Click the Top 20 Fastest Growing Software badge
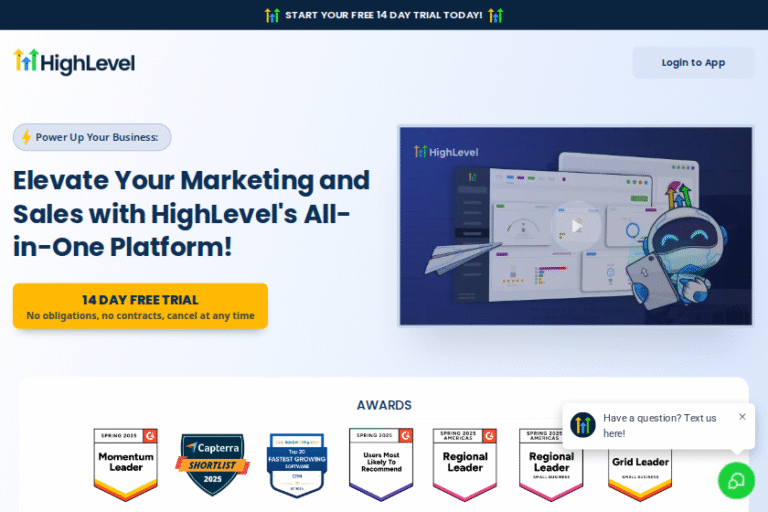Screen dimensions: 768x512 click(x=297, y=464)
